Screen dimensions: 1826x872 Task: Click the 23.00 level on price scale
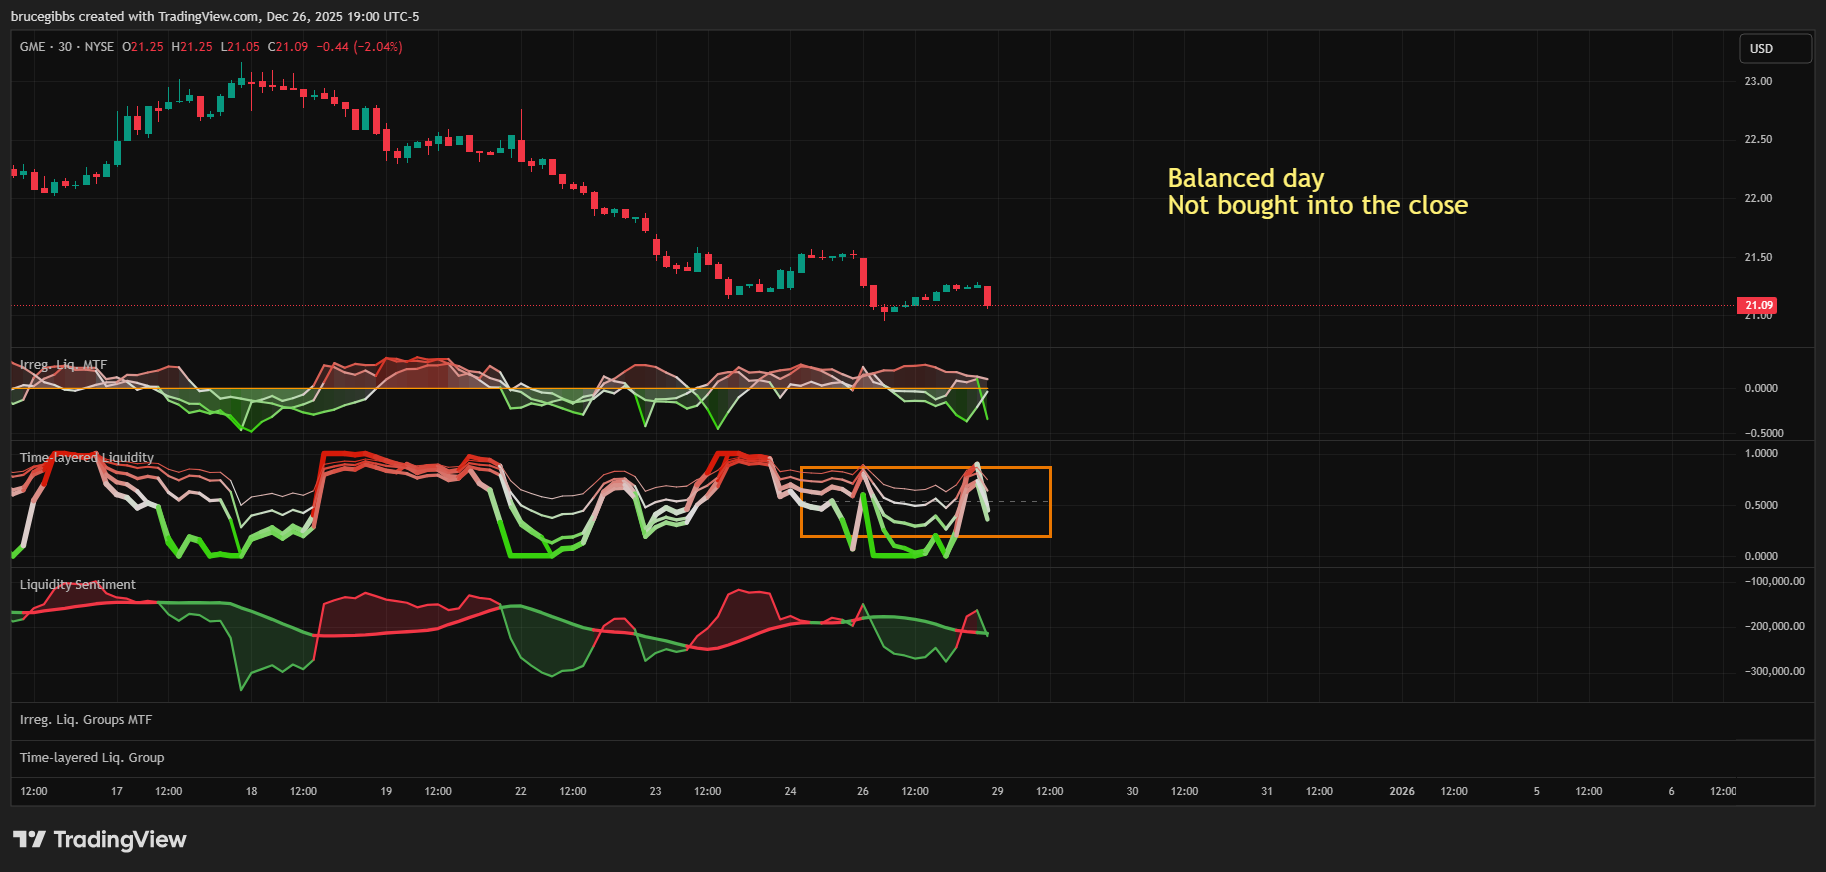click(x=1758, y=81)
